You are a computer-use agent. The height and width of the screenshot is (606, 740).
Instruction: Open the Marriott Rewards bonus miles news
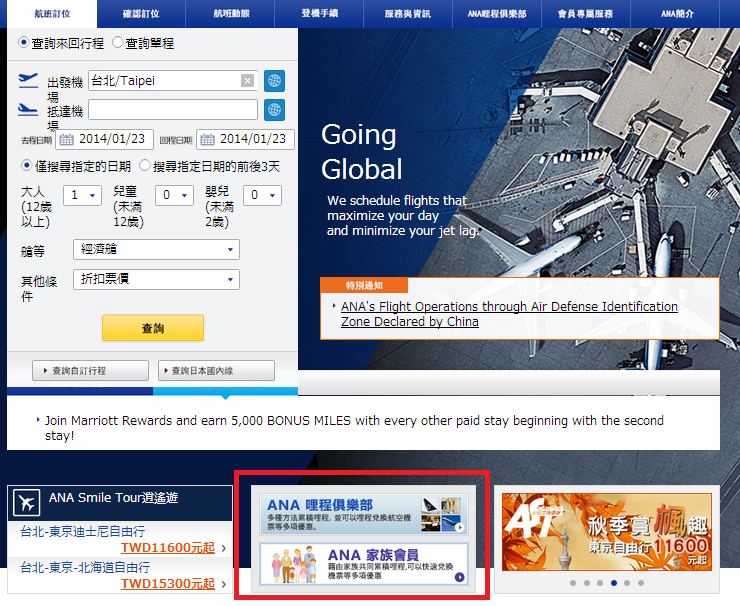coord(354,428)
